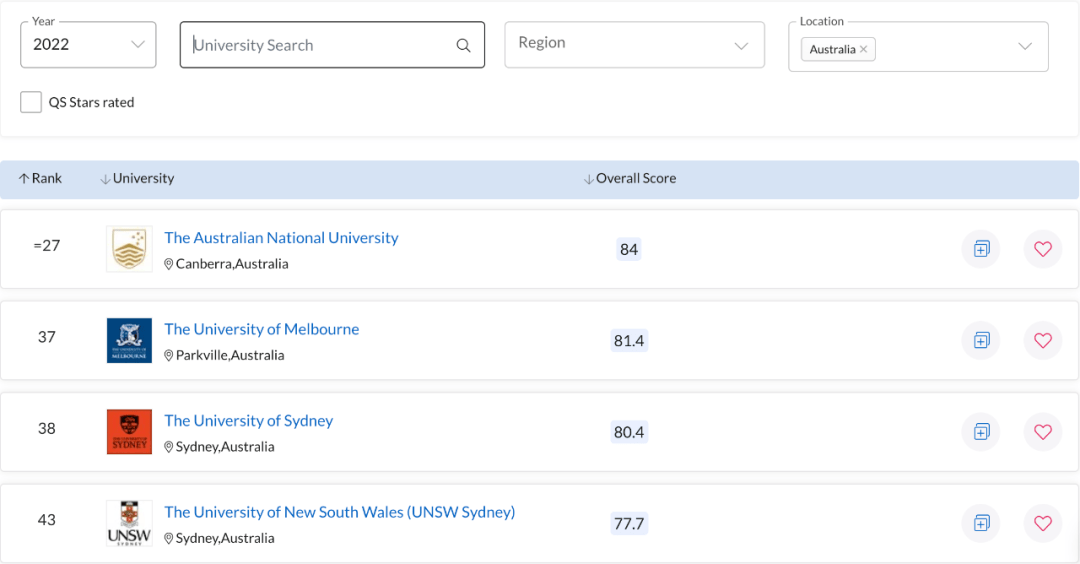This screenshot has width=1080, height=564.
Task: Add Australian National University to compare
Action: coord(981,249)
